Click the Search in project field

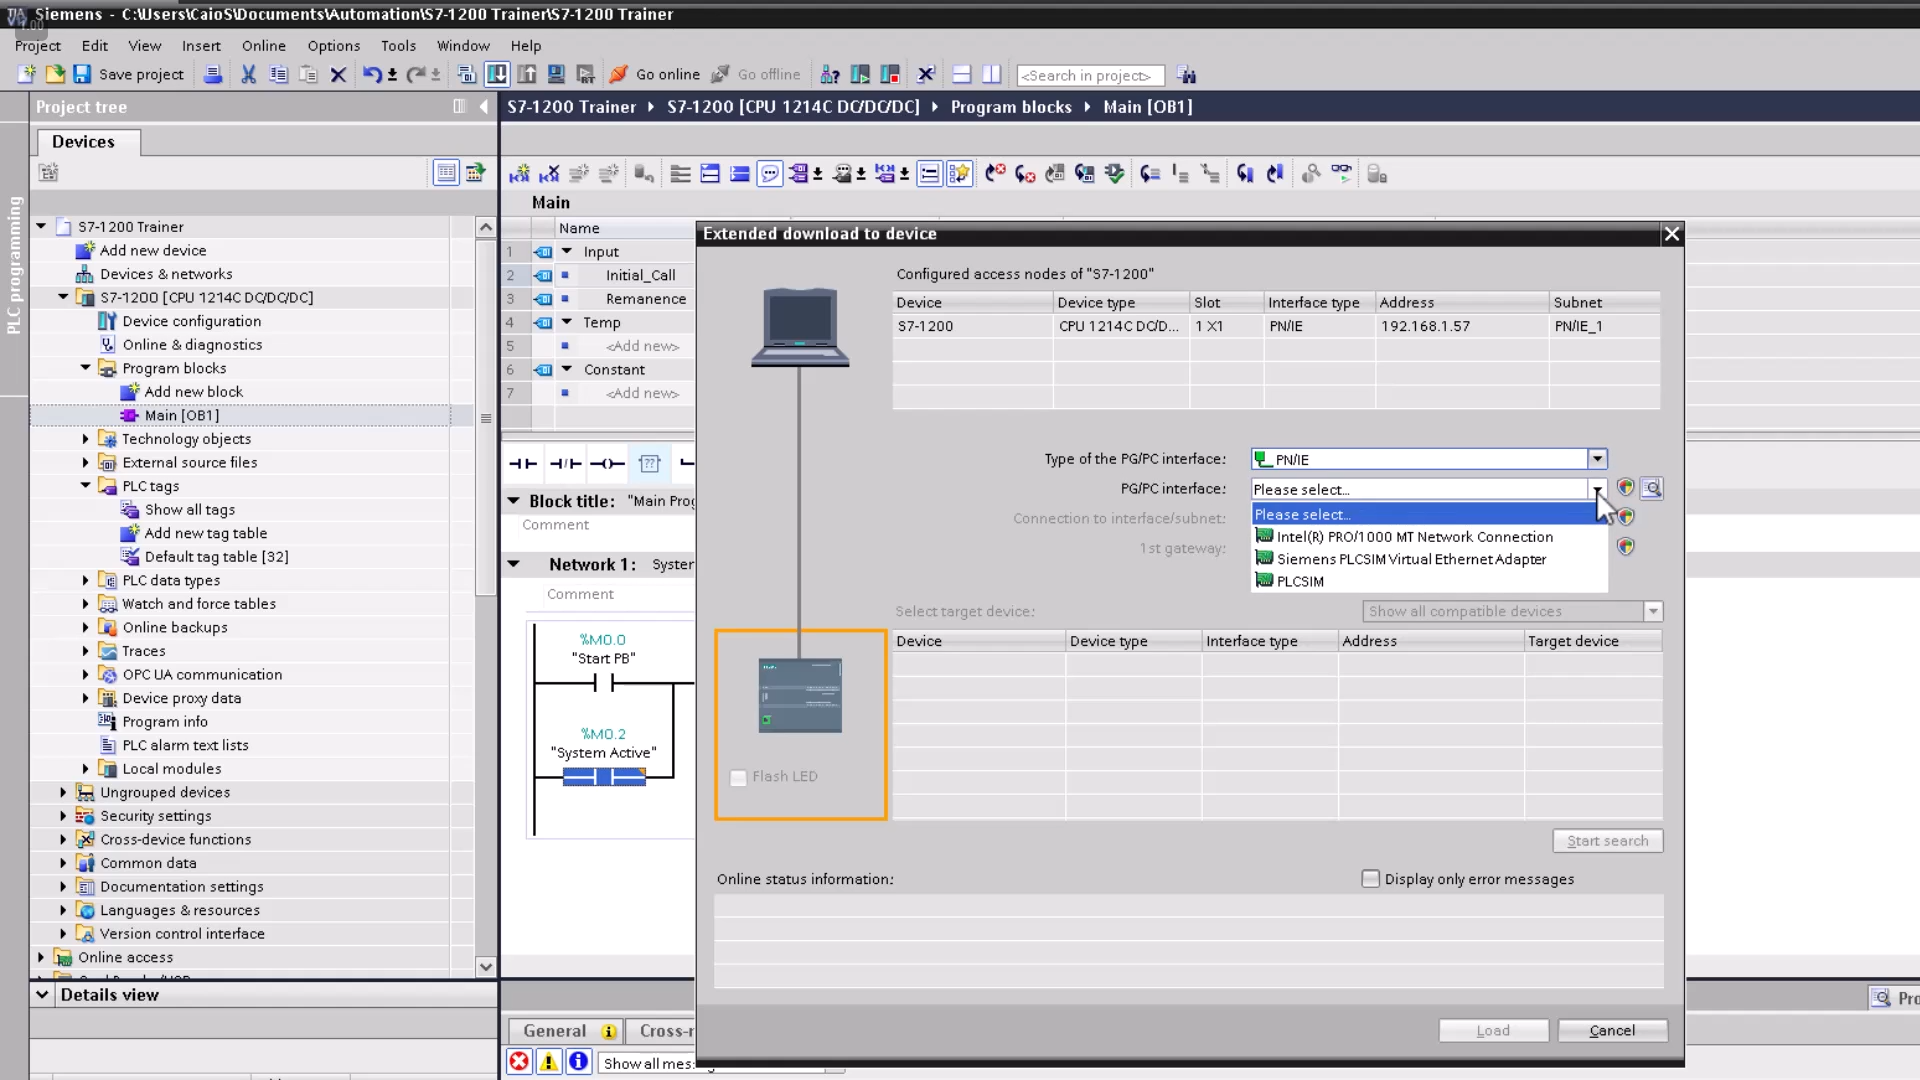1090,75
